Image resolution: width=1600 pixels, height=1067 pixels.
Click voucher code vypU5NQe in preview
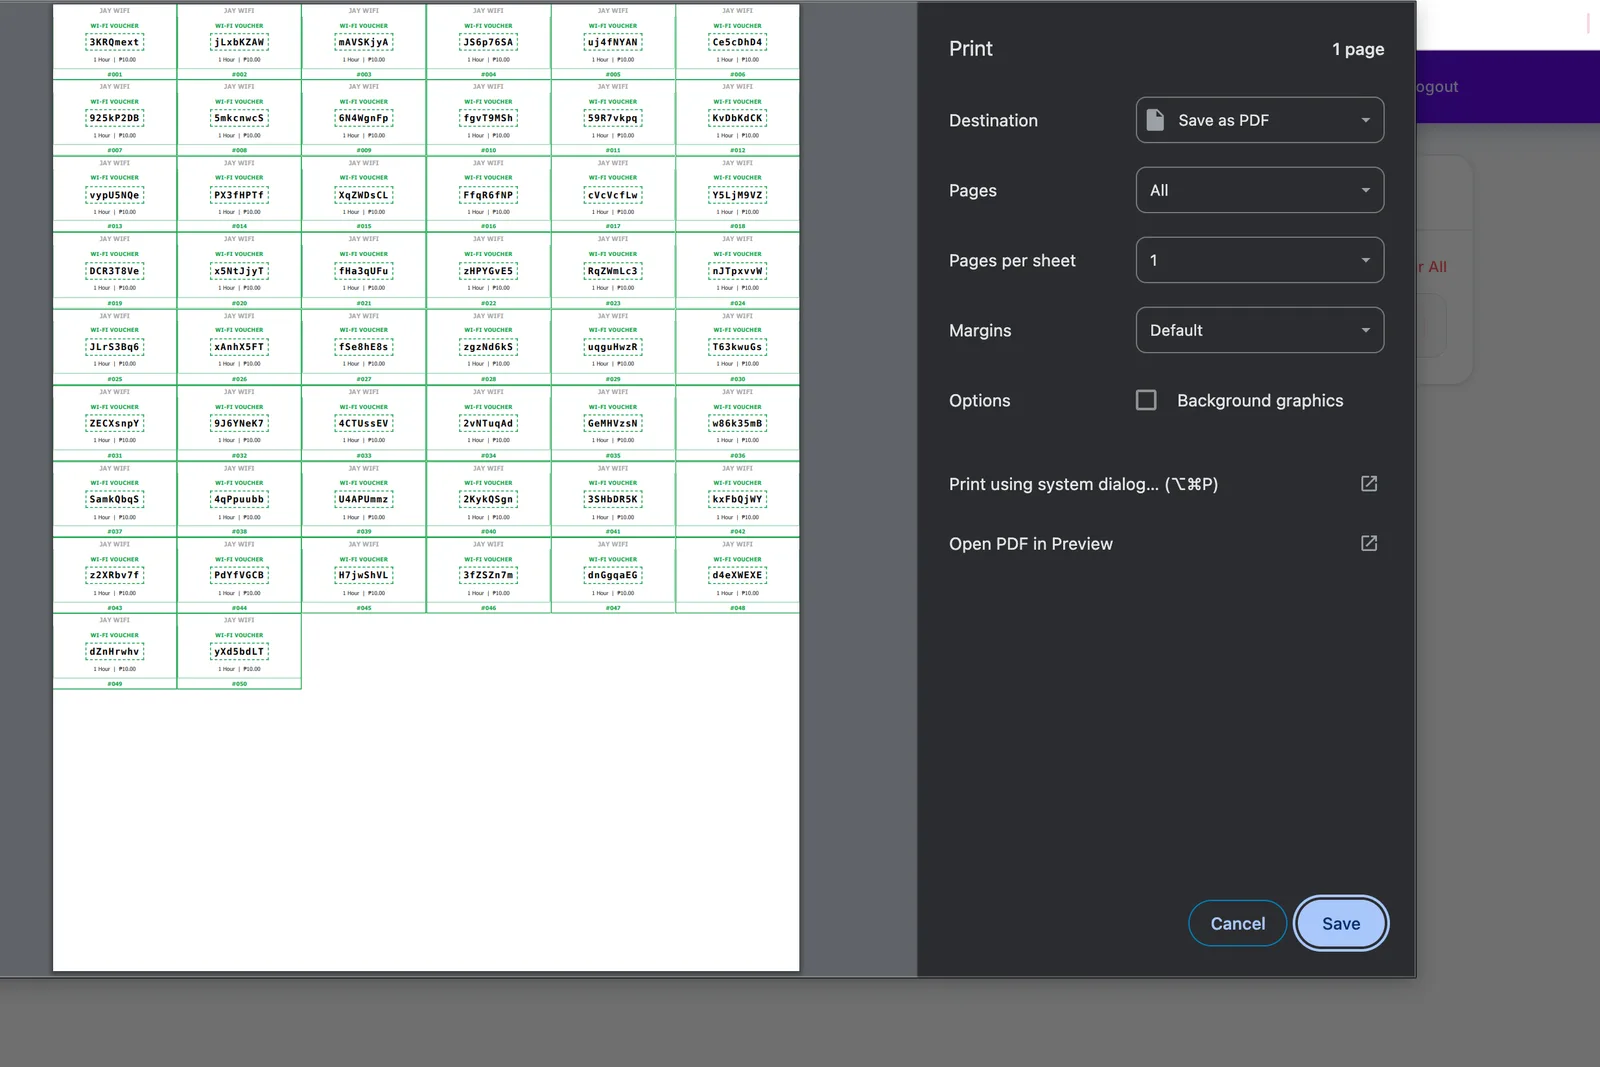(x=115, y=195)
